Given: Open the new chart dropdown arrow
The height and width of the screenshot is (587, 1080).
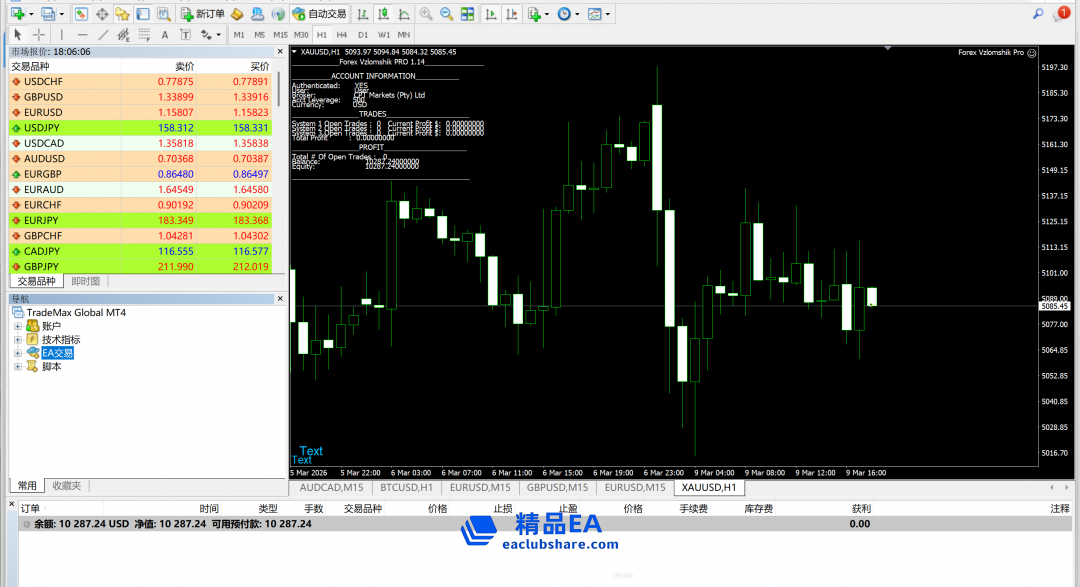Looking at the screenshot, I should (31, 15).
